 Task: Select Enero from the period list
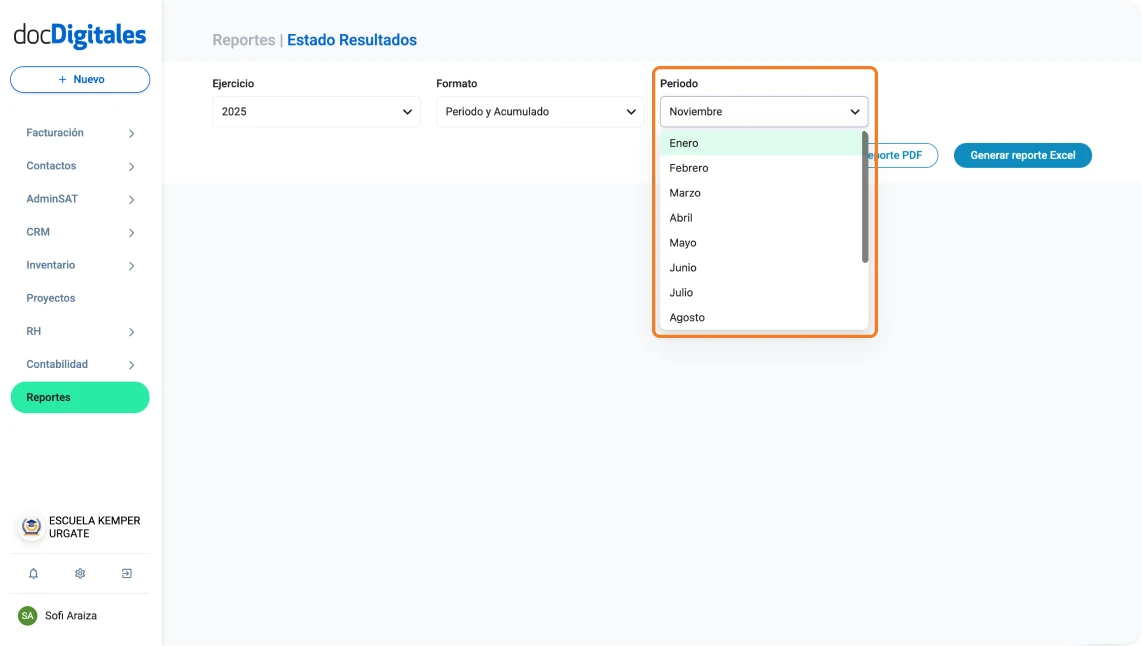tap(685, 143)
